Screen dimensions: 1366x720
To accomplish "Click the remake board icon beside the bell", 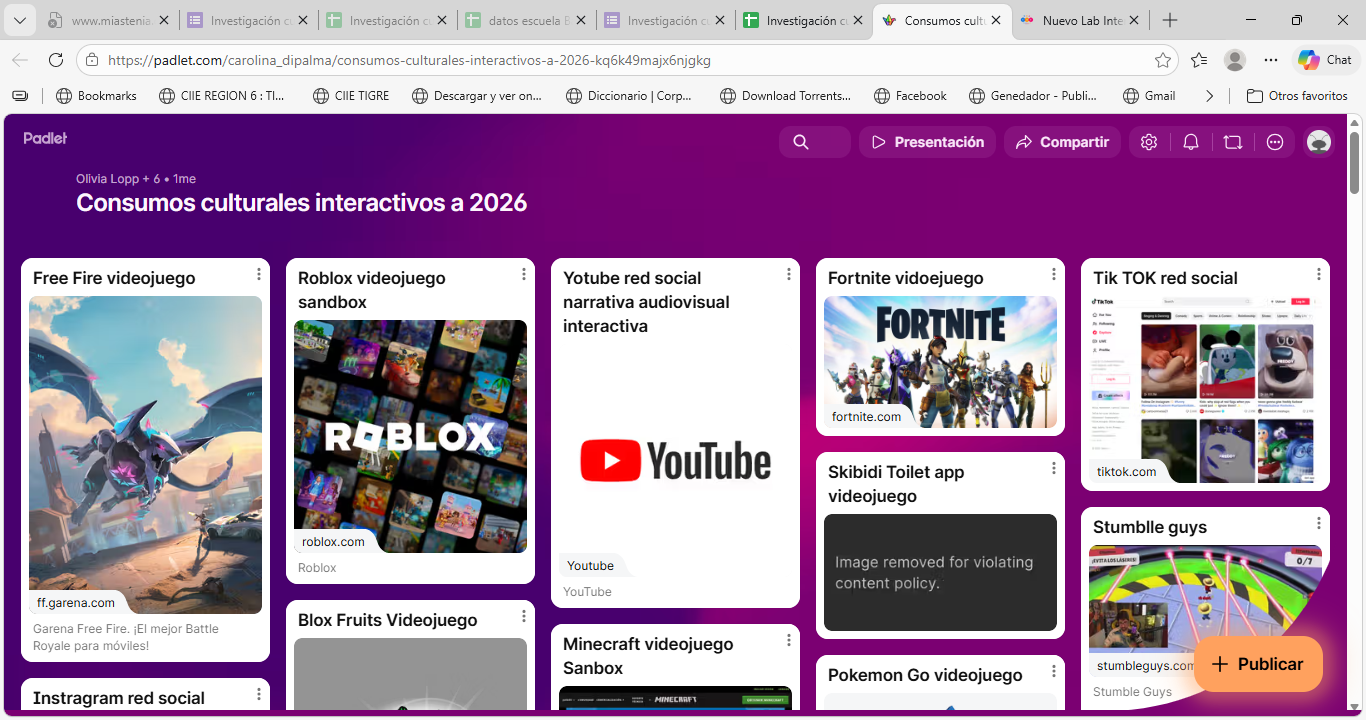I will coord(1232,142).
